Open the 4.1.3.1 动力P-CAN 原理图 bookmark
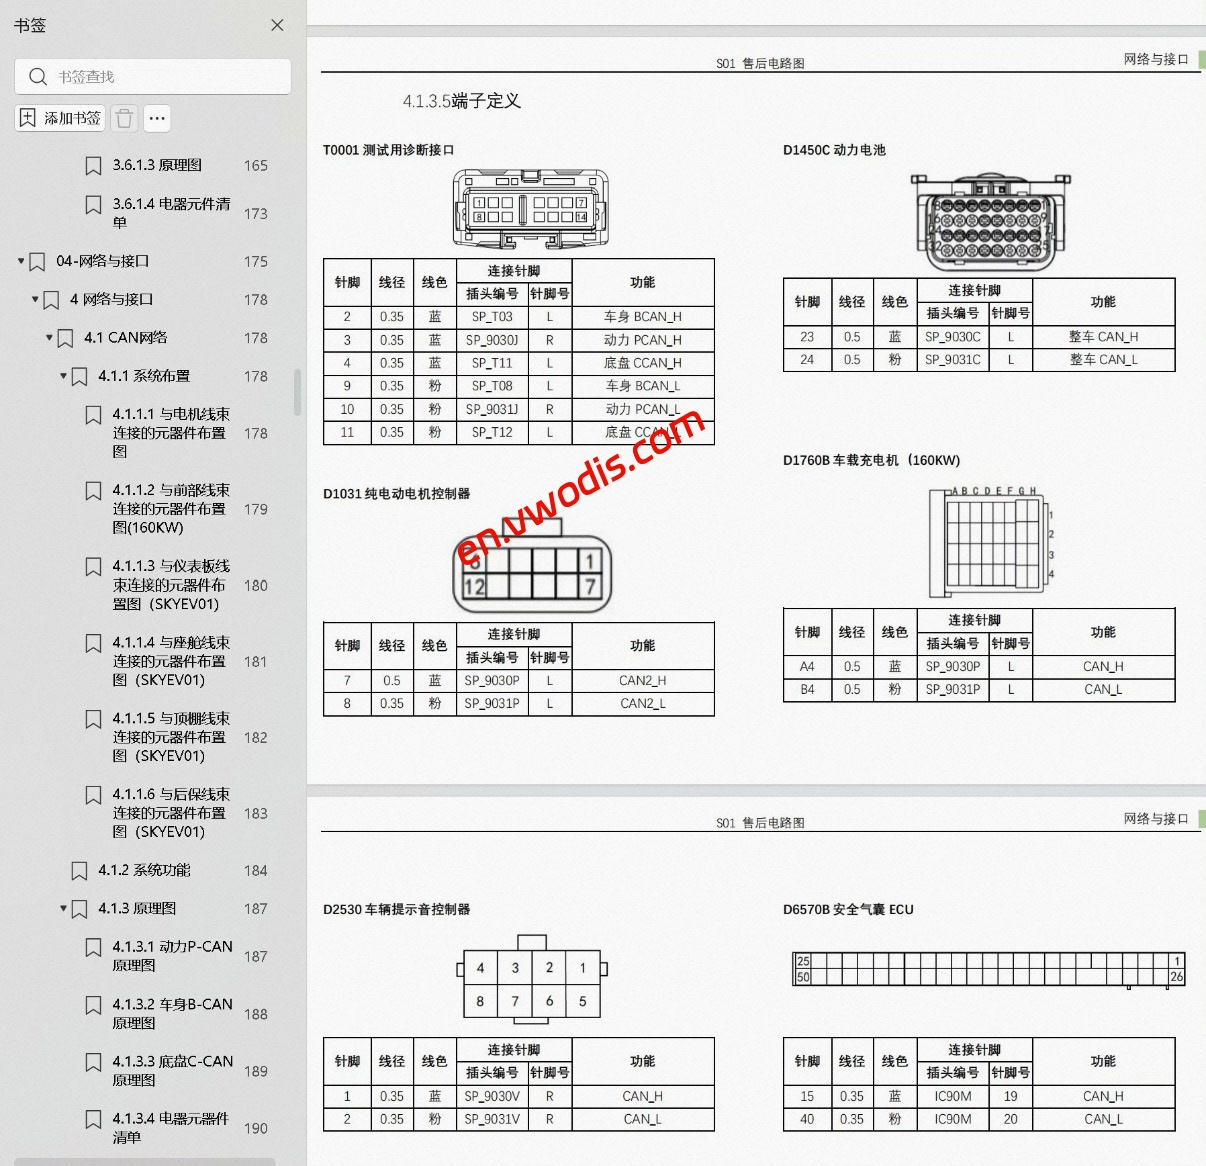The width and height of the screenshot is (1206, 1166). pos(170,956)
